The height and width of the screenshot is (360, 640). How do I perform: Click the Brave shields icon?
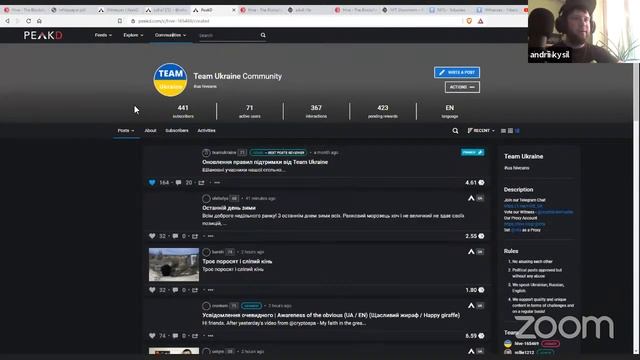click(469, 21)
